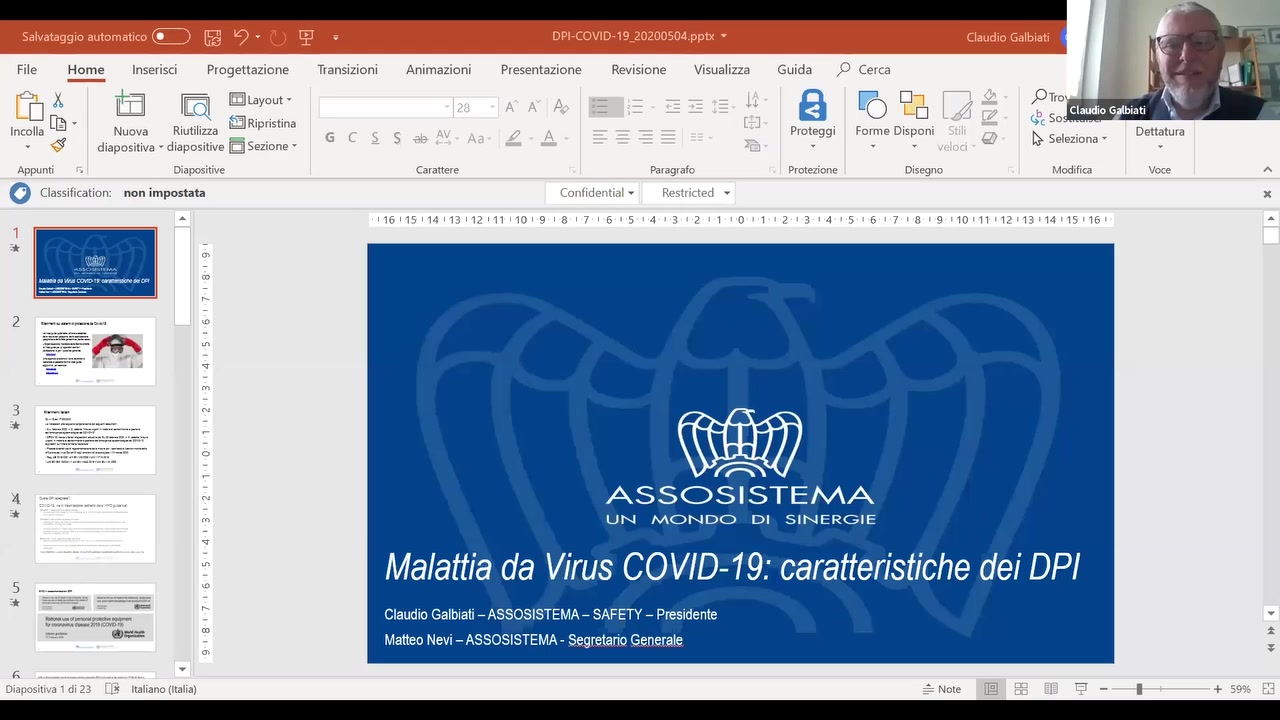
Task: Click the zoom slider handle
Action: click(1139, 689)
